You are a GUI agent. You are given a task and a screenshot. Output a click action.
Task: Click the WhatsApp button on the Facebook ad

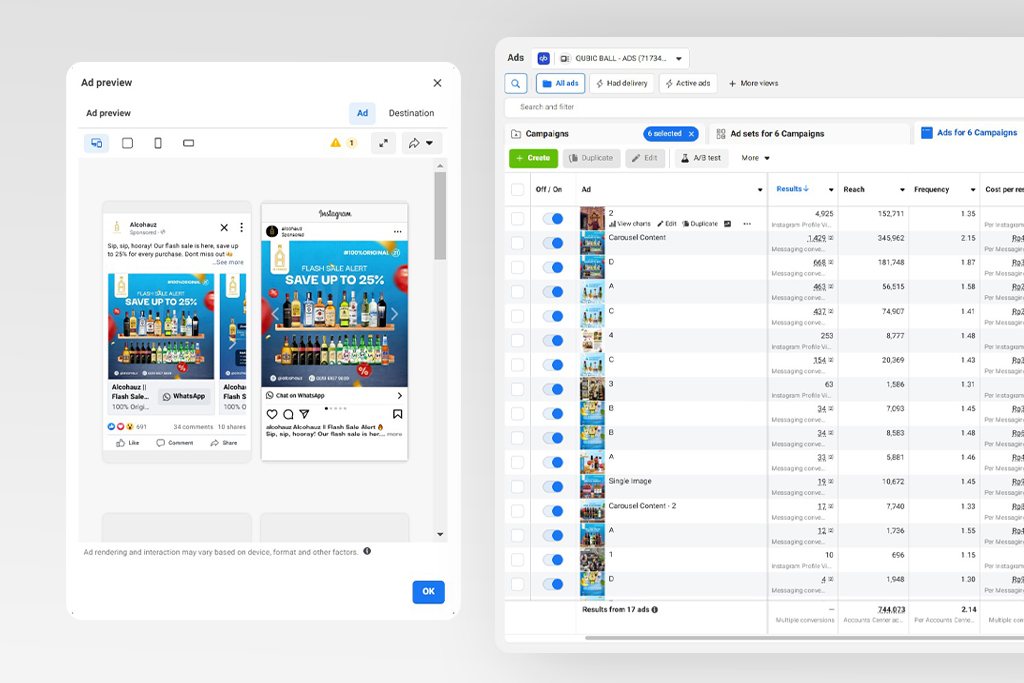point(184,396)
